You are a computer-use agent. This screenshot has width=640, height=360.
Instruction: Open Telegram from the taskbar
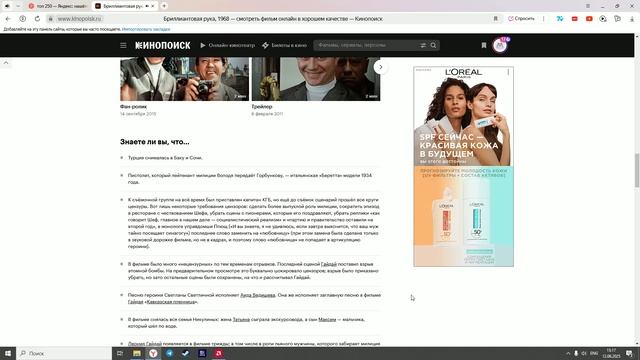coord(169,353)
